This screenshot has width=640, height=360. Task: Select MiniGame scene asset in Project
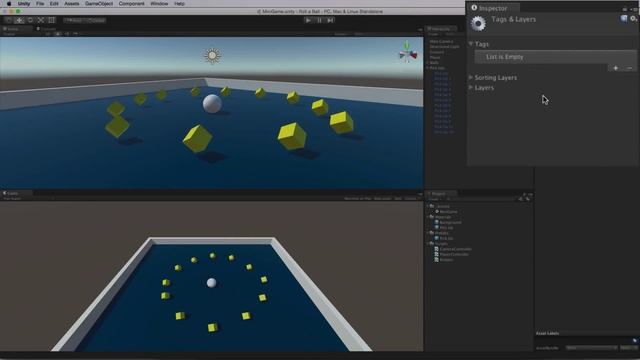click(449, 211)
